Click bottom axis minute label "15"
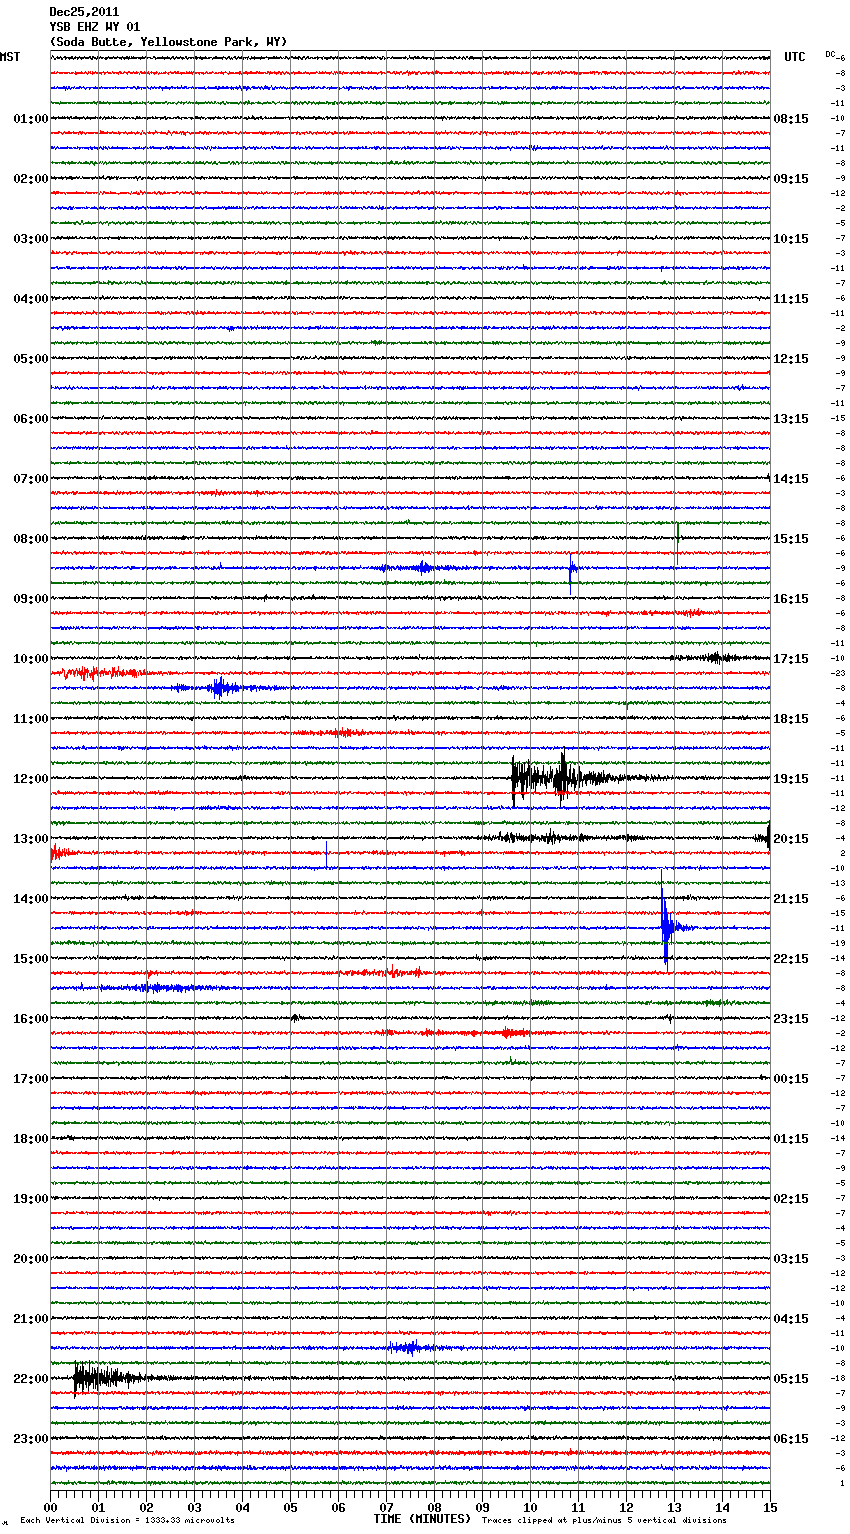Screen dimensions: 850x1534 769,1507
